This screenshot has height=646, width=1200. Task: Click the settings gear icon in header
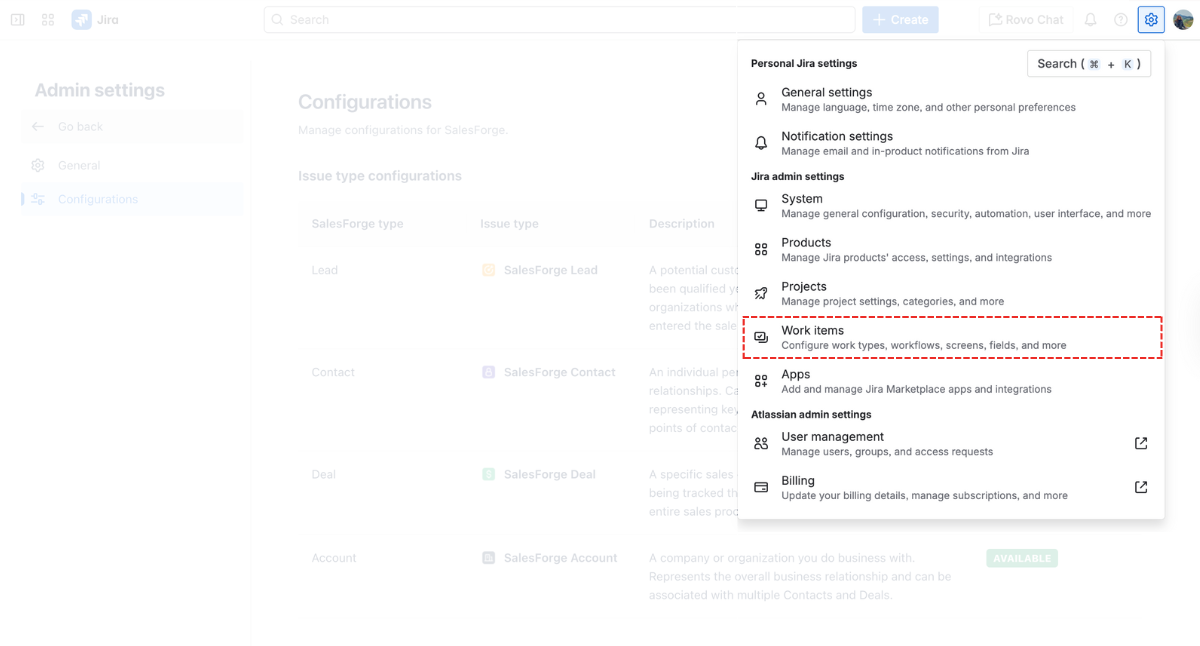point(1151,20)
